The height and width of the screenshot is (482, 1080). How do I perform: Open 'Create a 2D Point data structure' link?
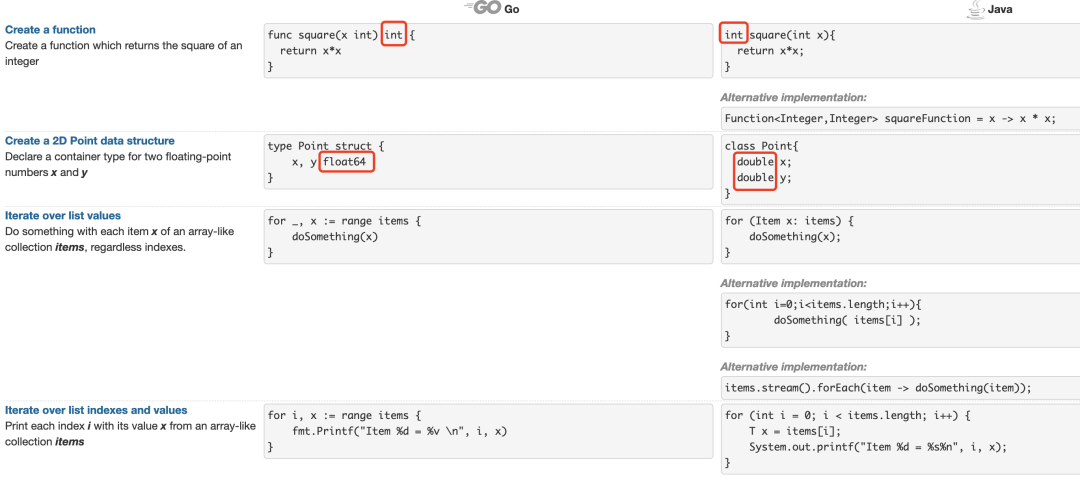90,140
